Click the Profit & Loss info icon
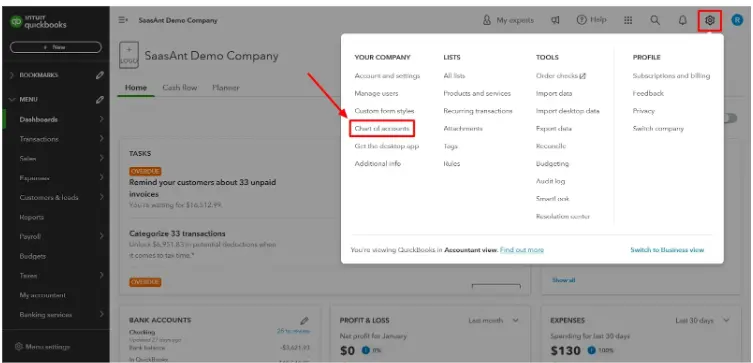The image size is (753, 363). 365,351
